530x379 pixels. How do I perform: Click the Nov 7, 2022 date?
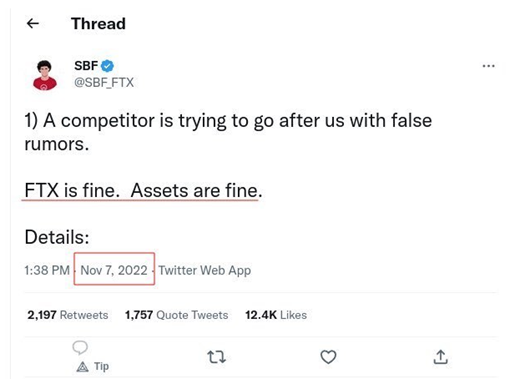(114, 270)
